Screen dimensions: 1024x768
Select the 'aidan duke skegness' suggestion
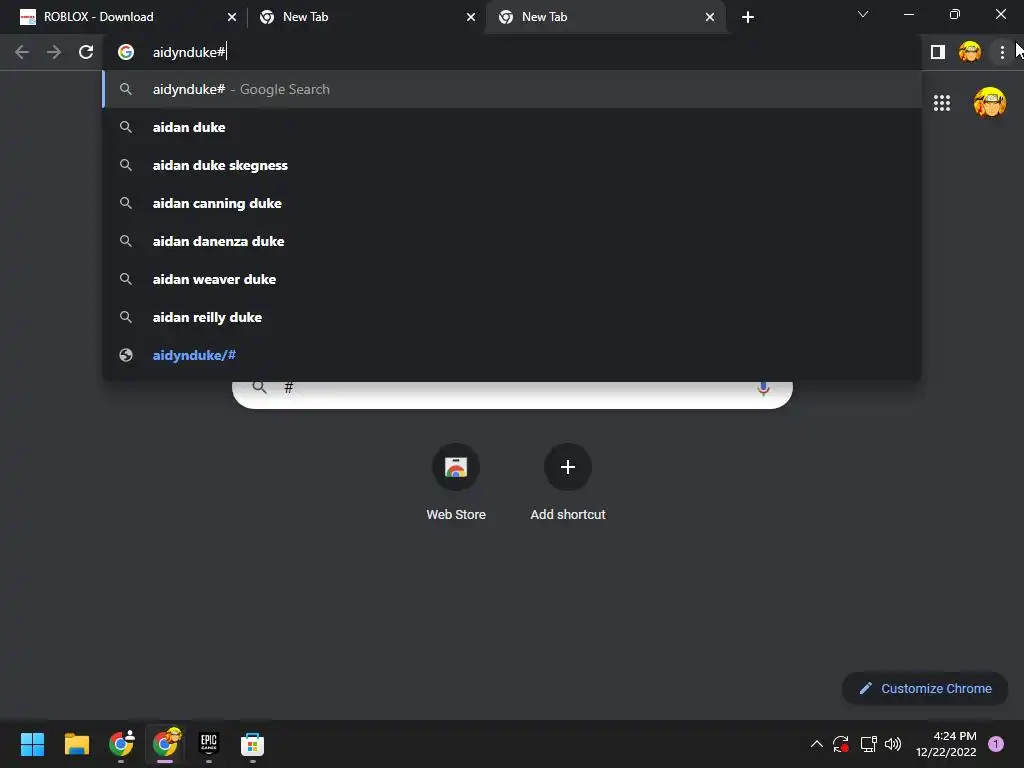[512, 165]
